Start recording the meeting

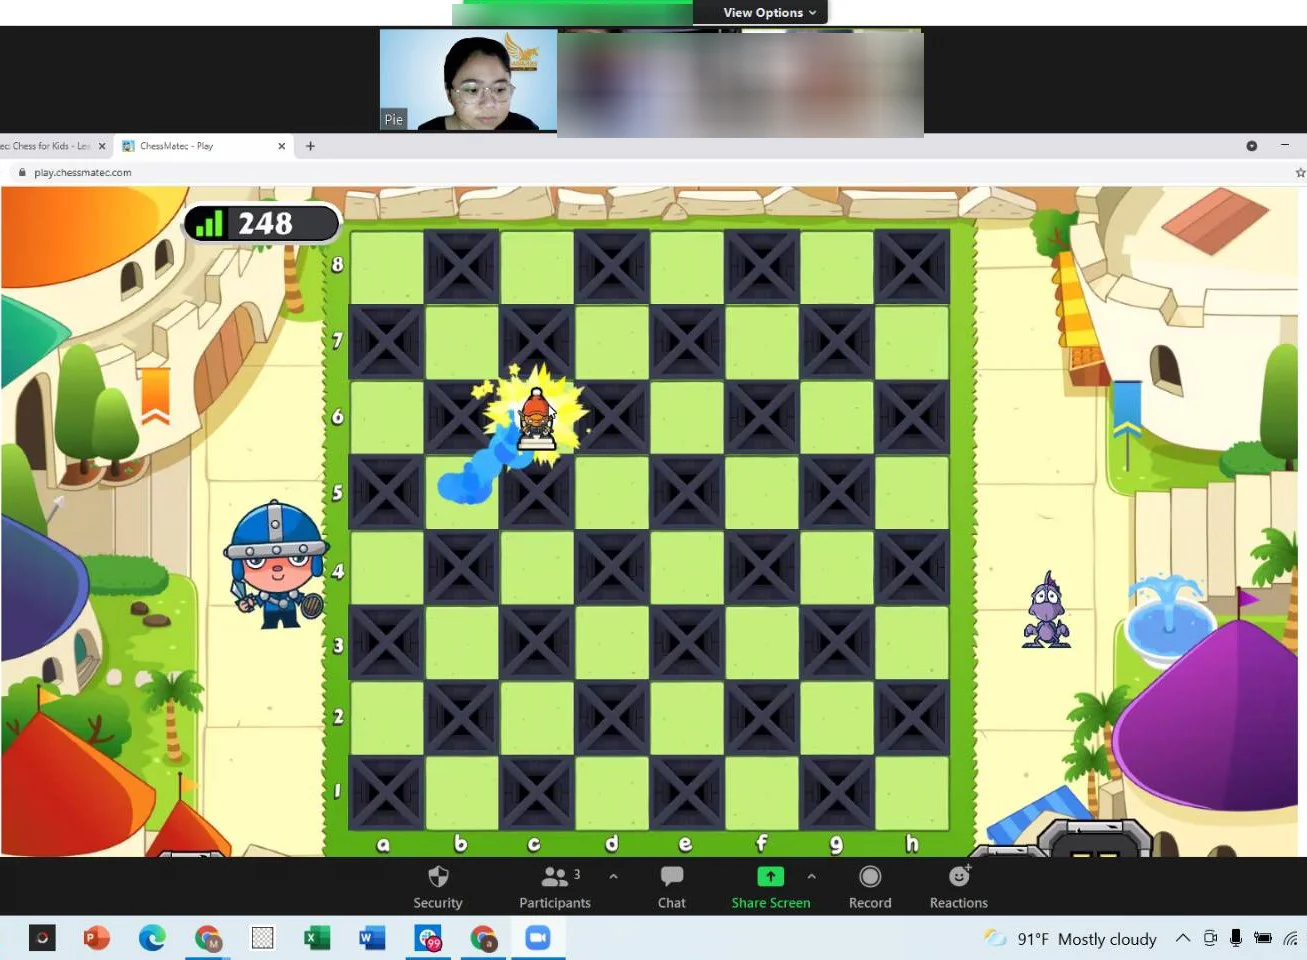point(869,886)
